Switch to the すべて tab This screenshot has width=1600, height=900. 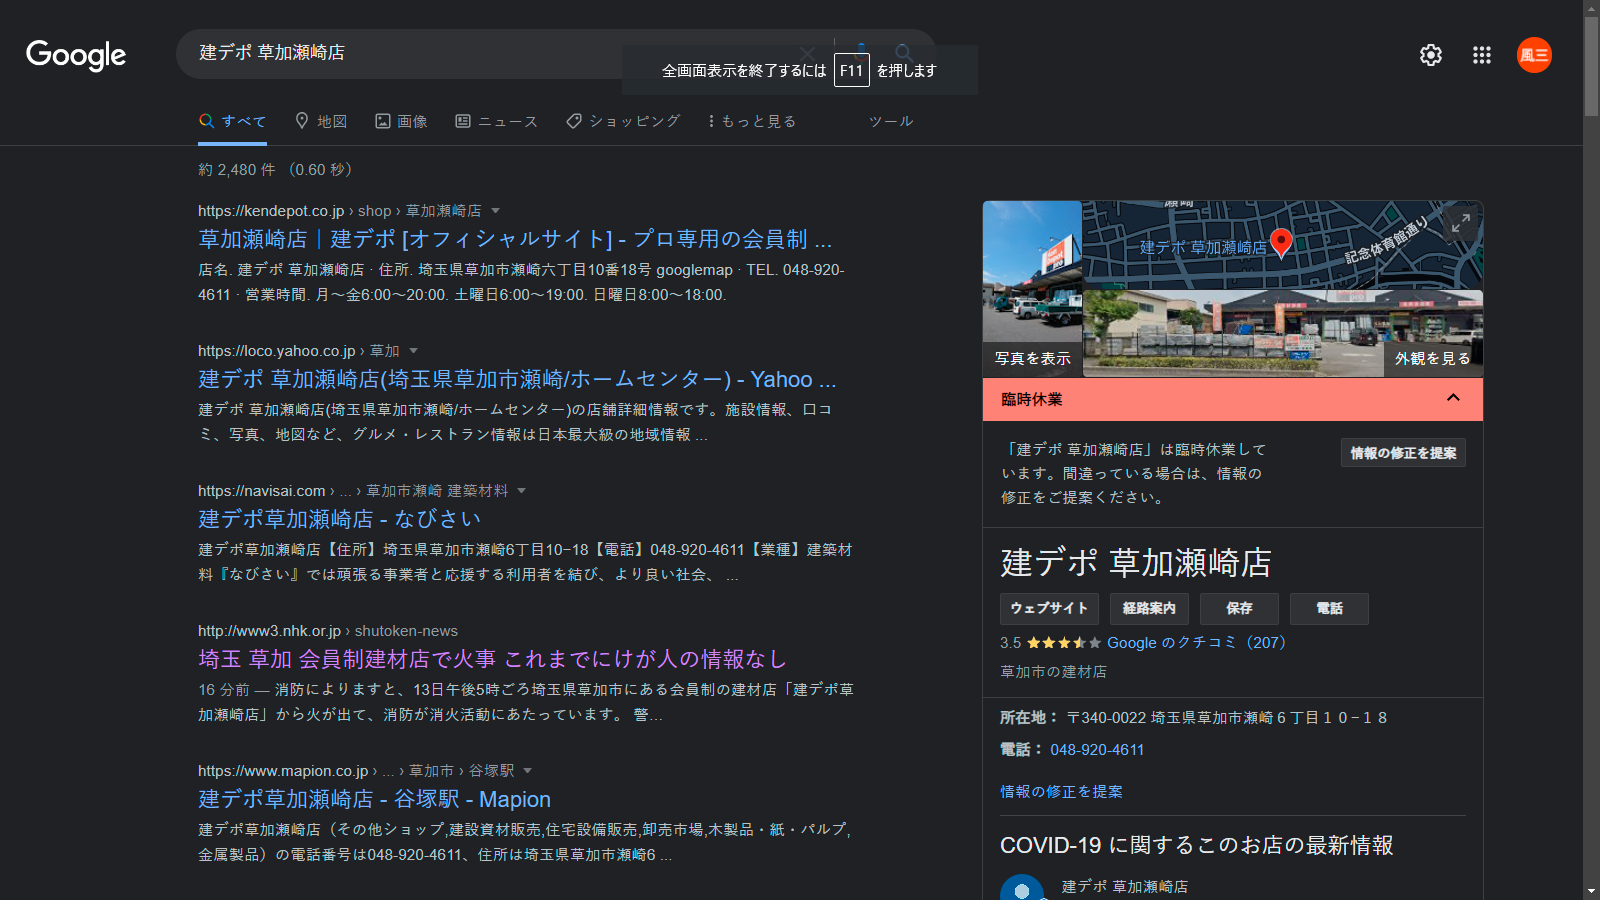pyautogui.click(x=233, y=121)
